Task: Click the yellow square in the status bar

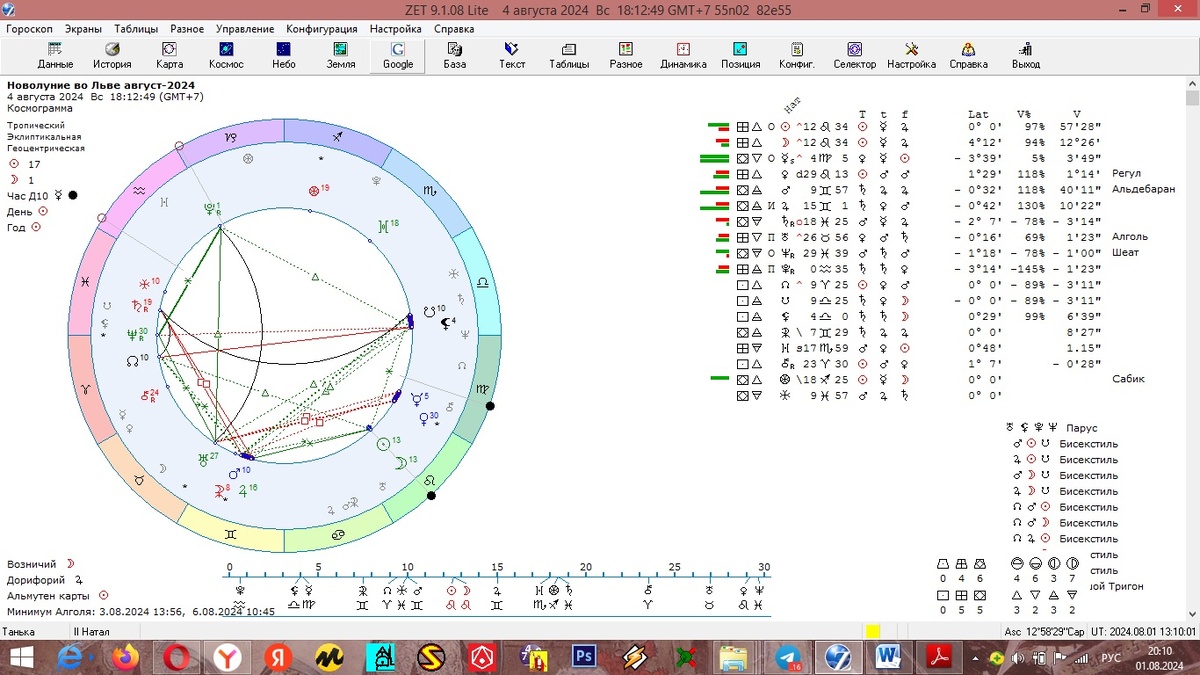Action: [872, 632]
